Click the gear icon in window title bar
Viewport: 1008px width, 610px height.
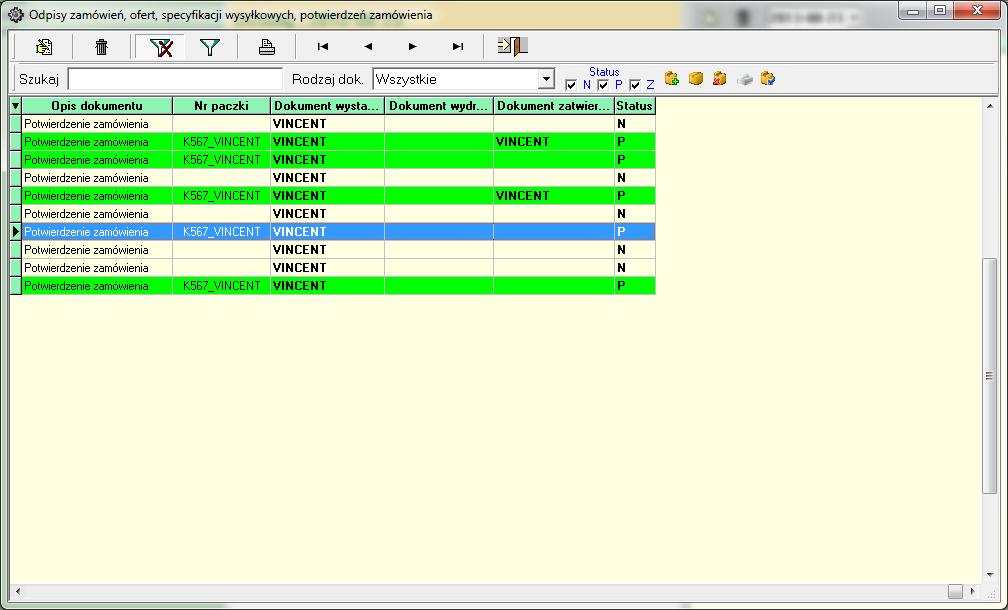[x=16, y=14]
